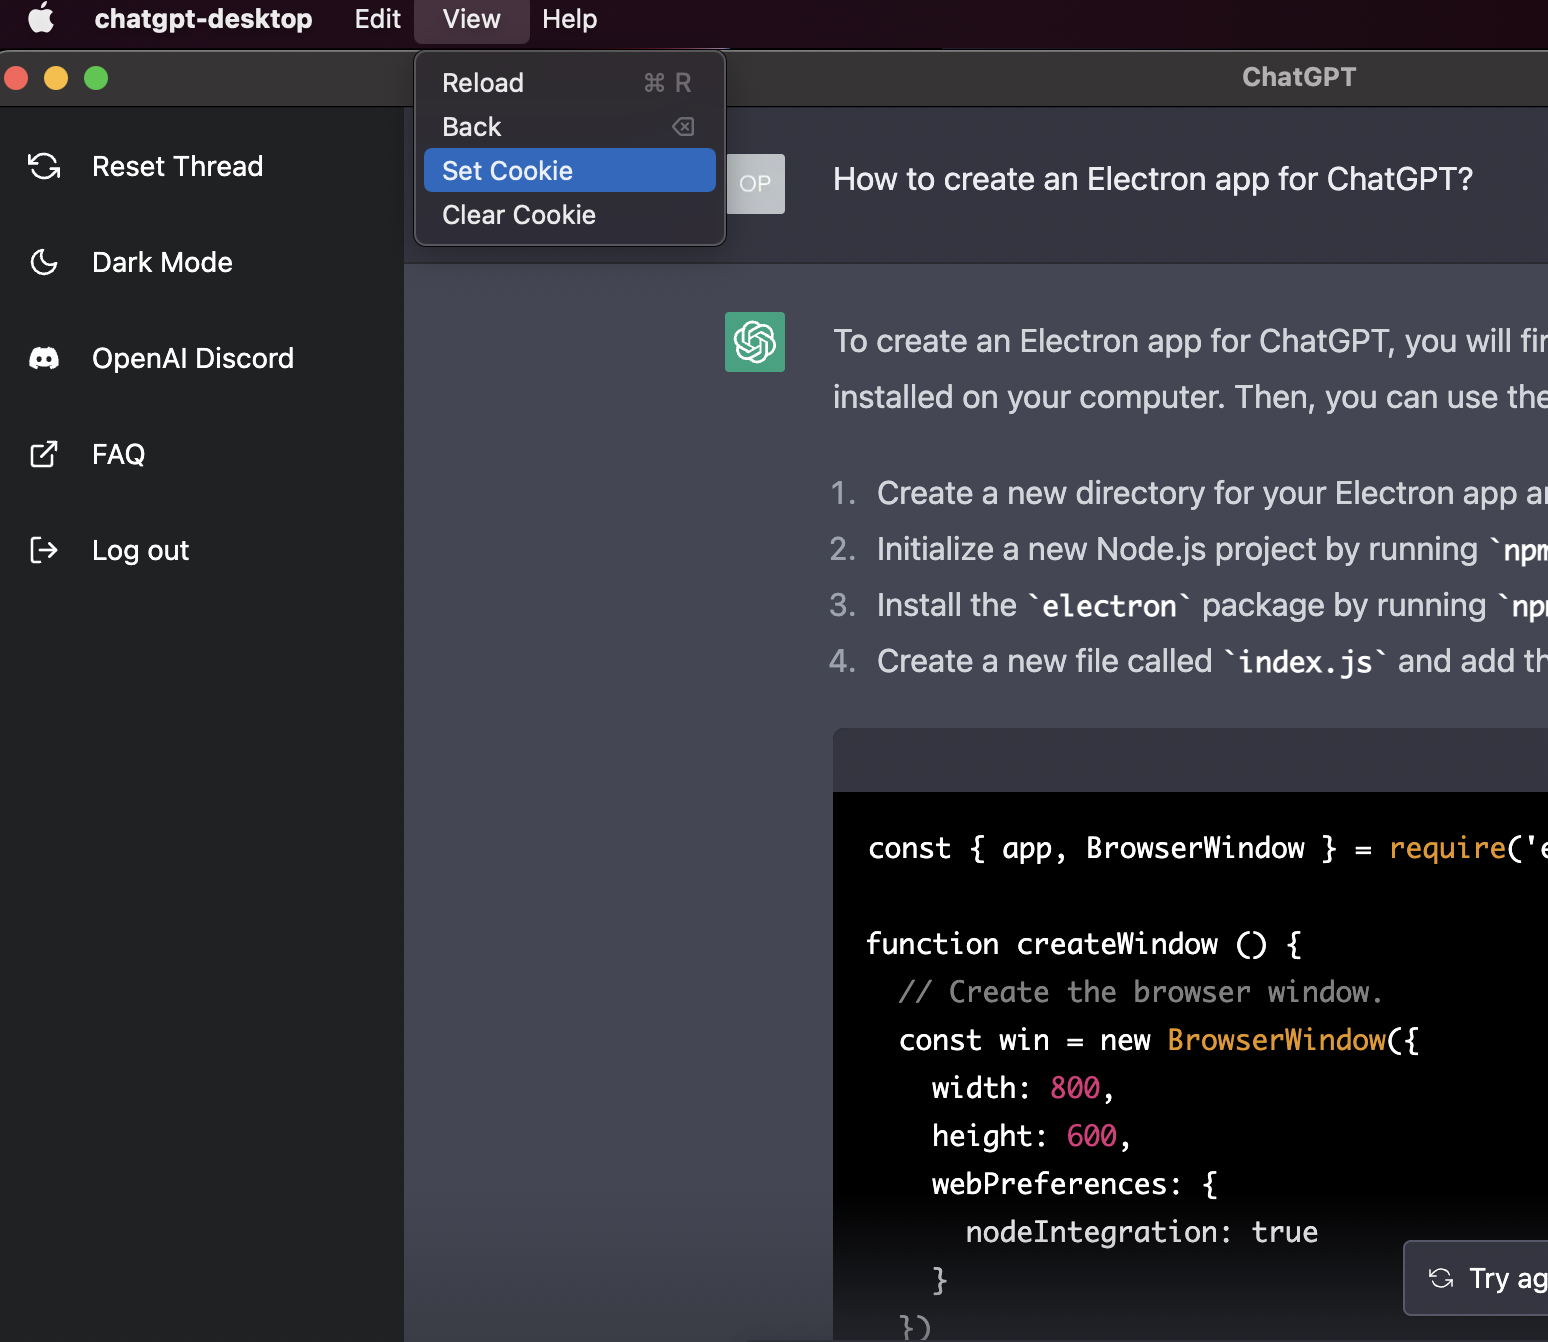Viewport: 1548px width, 1342px height.
Task: Click the 'const { app, BrowserWindow }' line
Action: [1207, 848]
